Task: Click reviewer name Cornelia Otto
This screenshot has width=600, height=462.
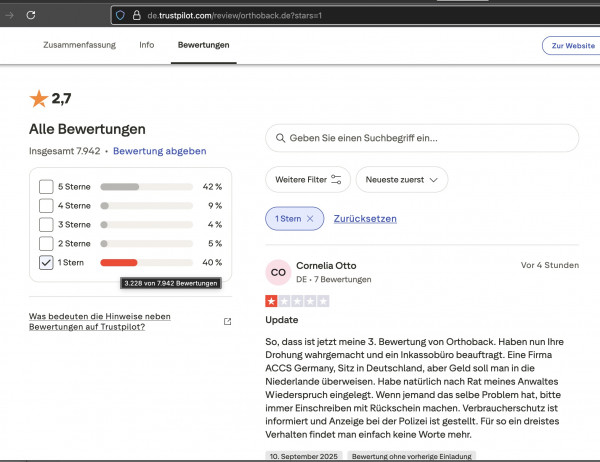Action: pos(326,266)
